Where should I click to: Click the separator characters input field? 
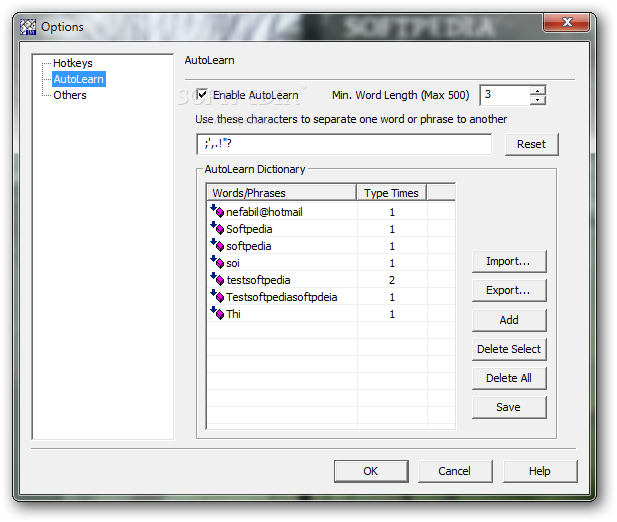click(344, 144)
